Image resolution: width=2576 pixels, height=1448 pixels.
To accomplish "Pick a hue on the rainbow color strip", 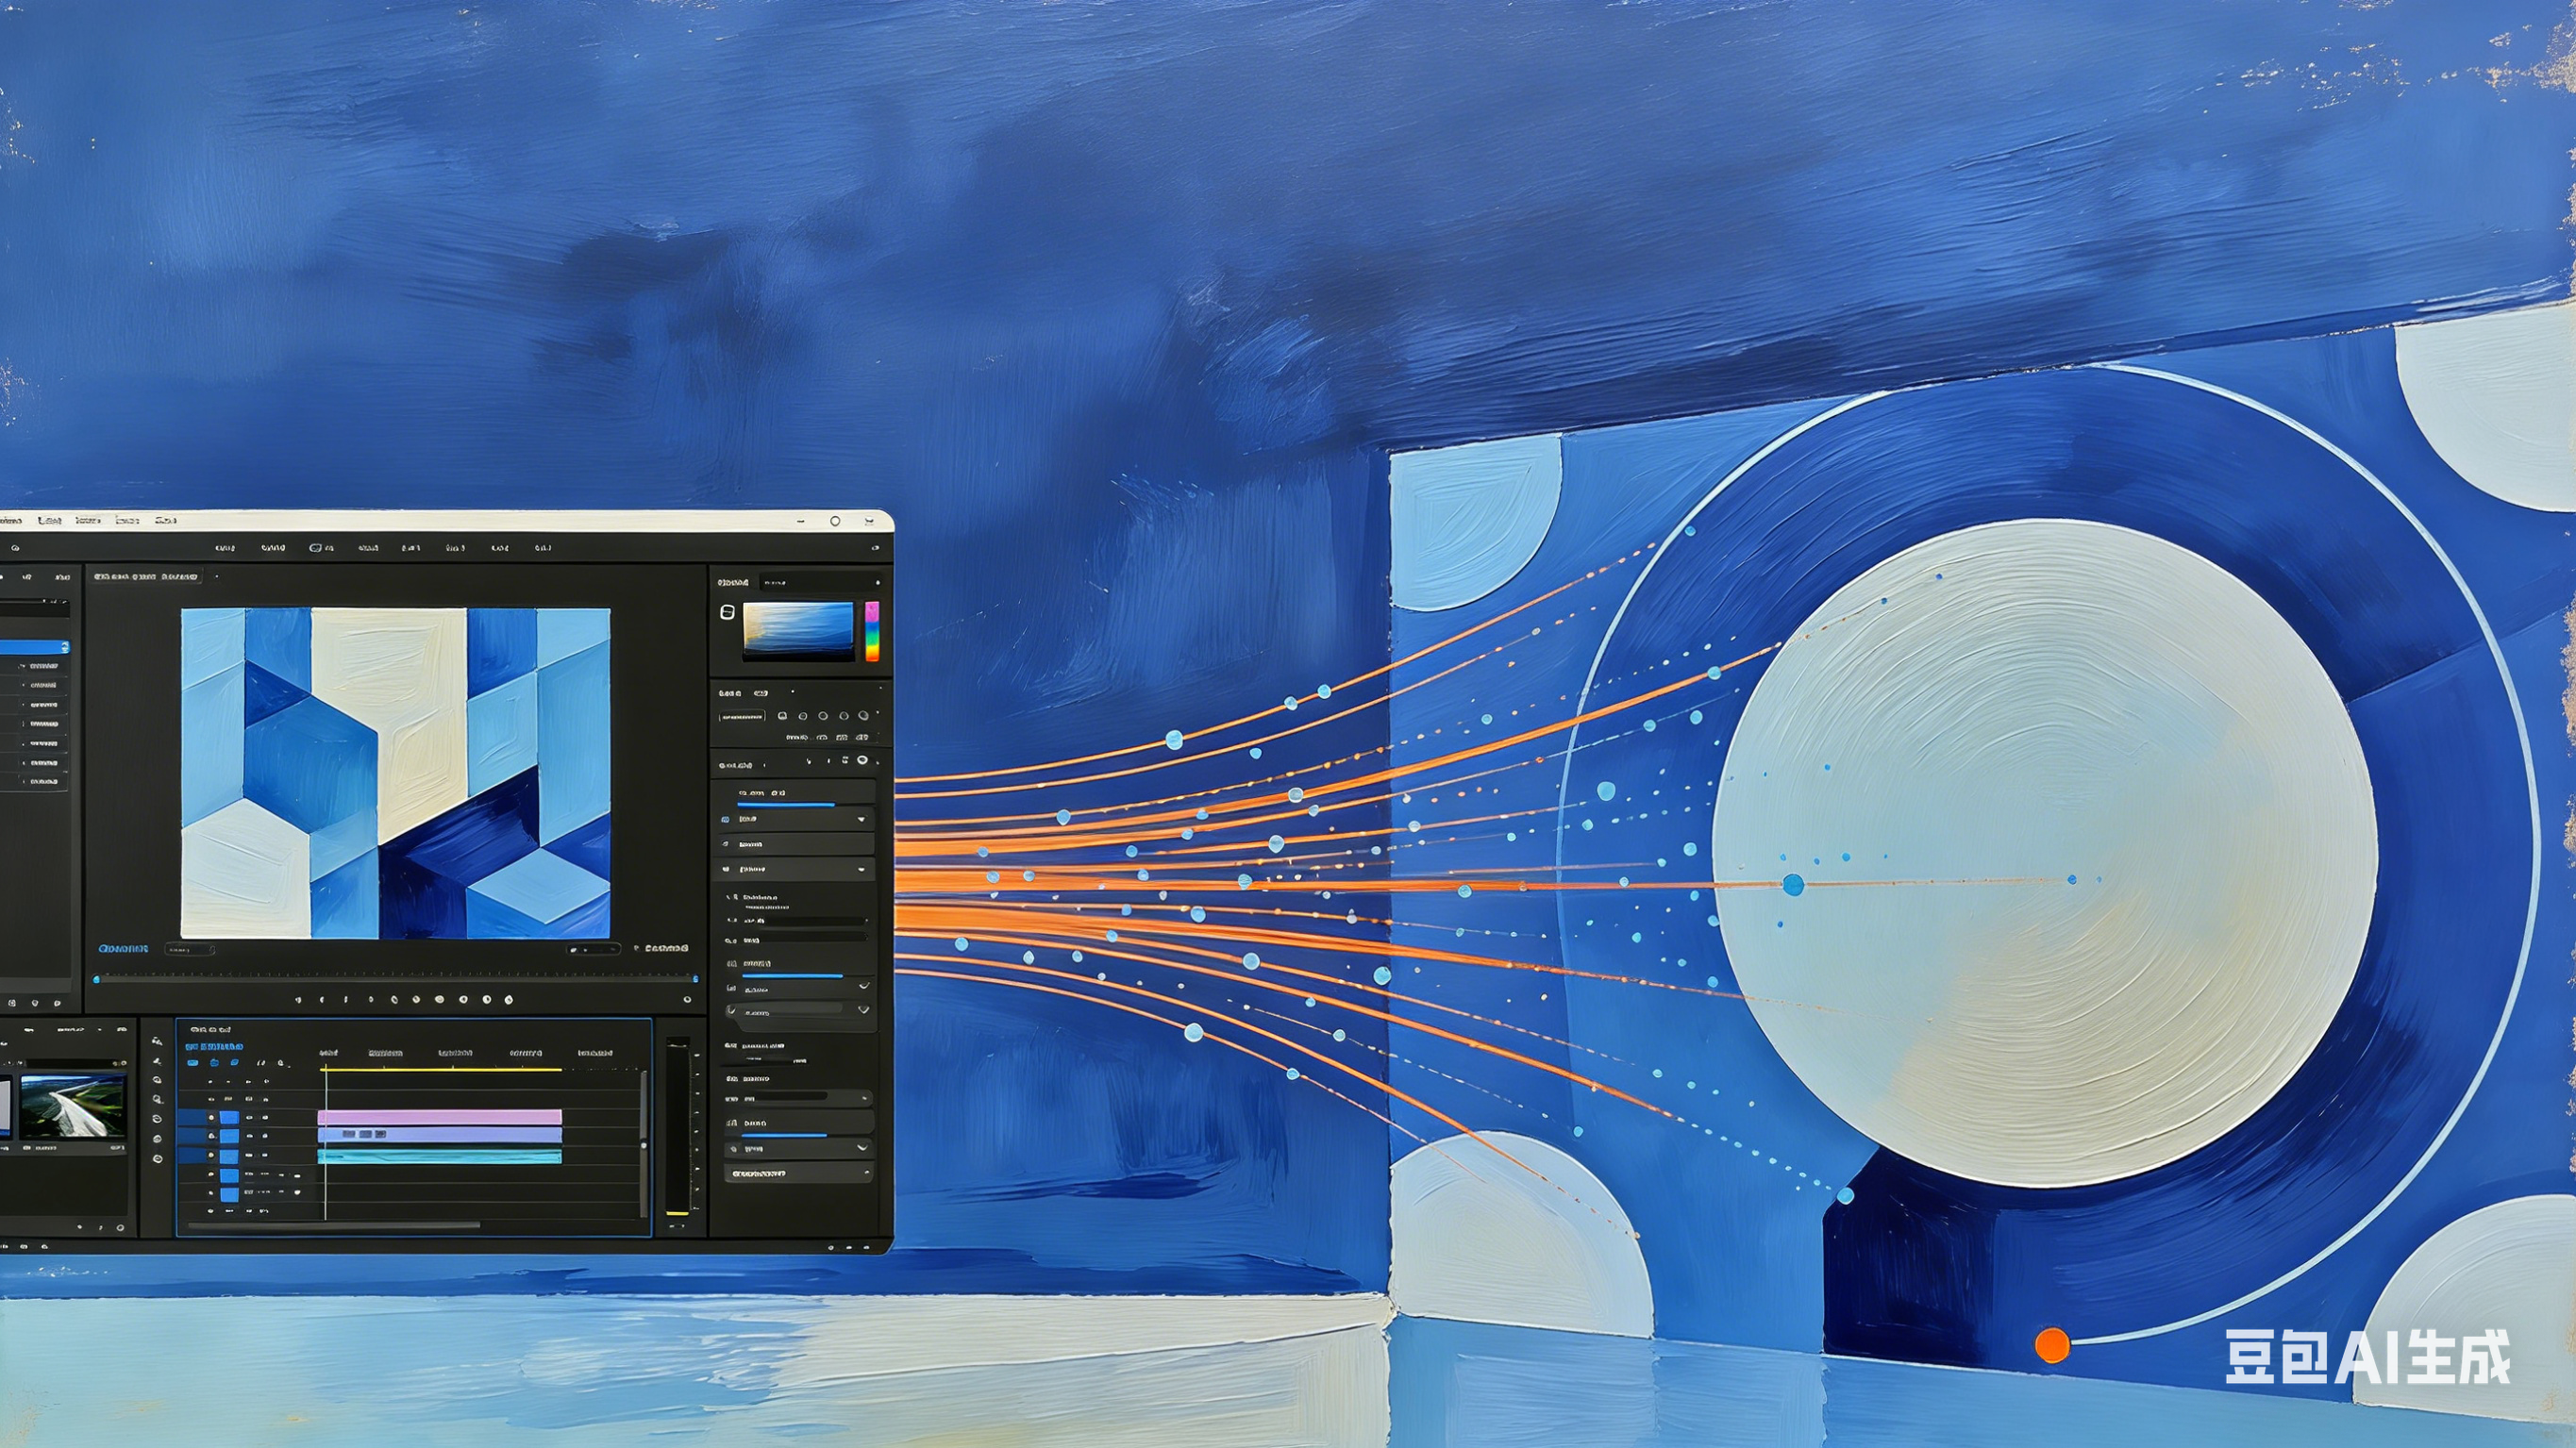I will [872, 632].
